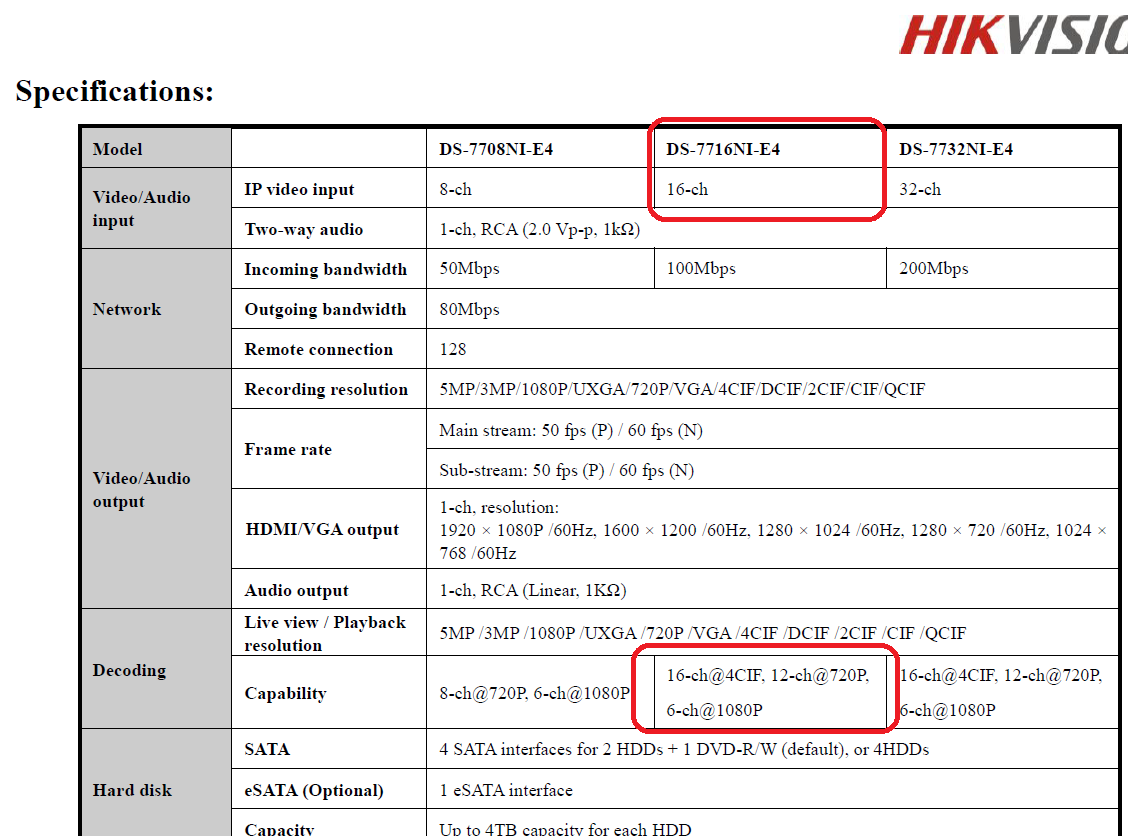Click the 'Audio output' label

296,591
